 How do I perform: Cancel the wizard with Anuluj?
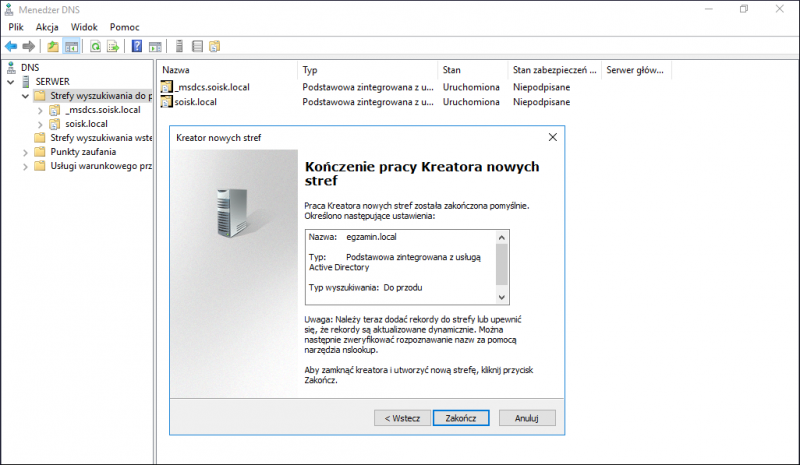pos(526,417)
